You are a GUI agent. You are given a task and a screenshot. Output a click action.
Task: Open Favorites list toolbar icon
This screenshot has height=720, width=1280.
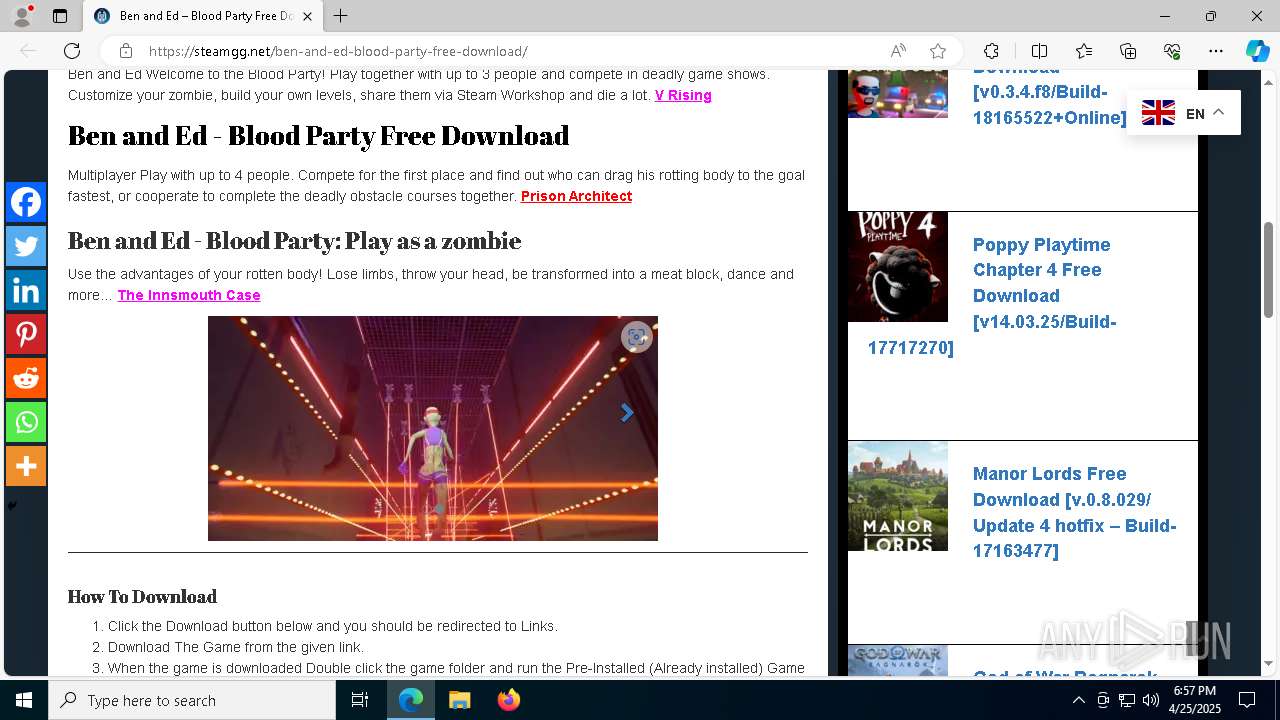click(1084, 51)
